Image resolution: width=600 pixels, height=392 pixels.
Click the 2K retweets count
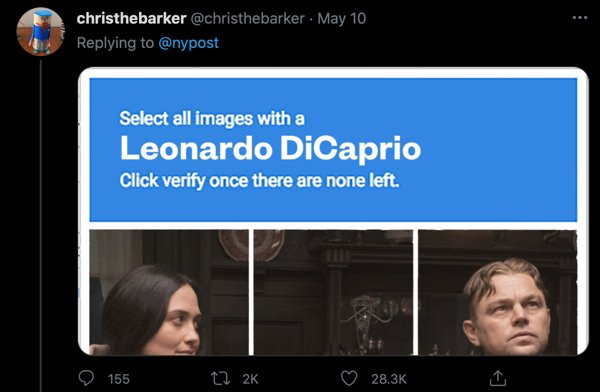(251, 379)
